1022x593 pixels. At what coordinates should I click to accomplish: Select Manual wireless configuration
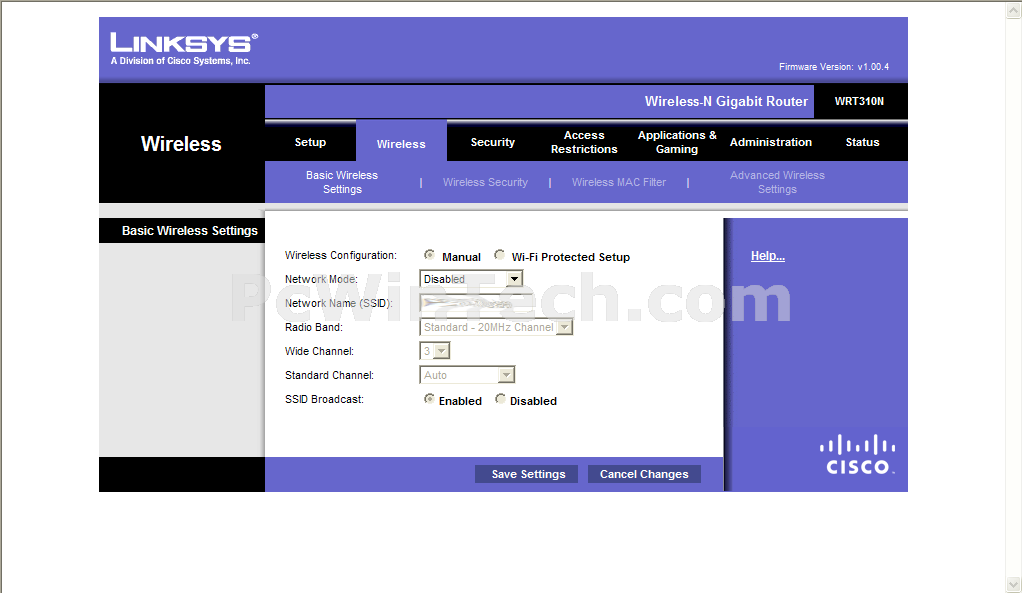(x=429, y=255)
